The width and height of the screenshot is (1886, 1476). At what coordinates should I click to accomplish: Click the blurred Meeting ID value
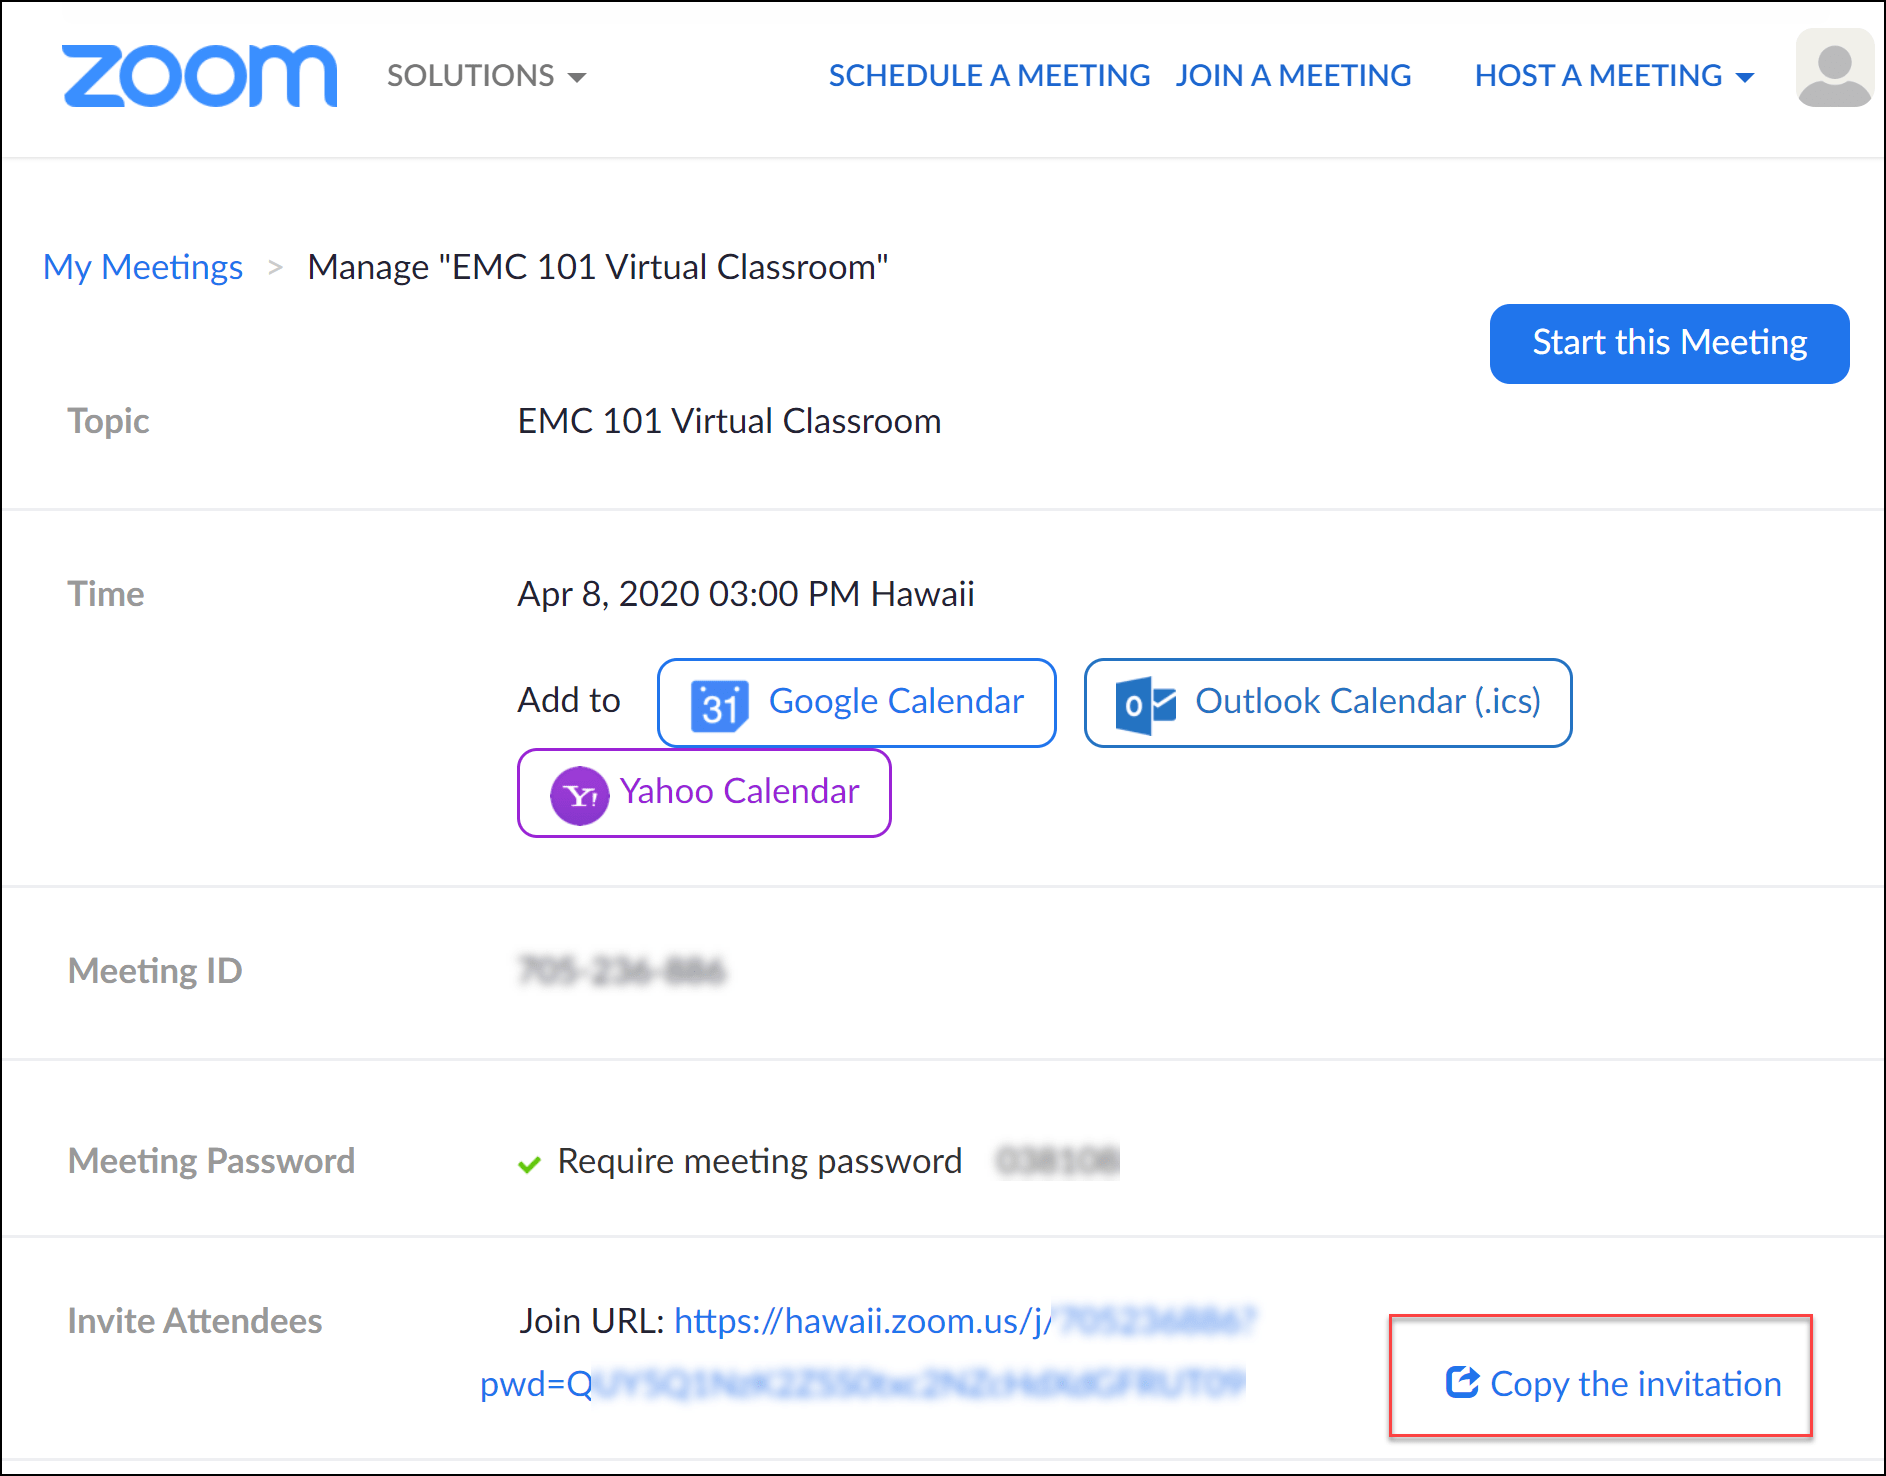(x=622, y=969)
